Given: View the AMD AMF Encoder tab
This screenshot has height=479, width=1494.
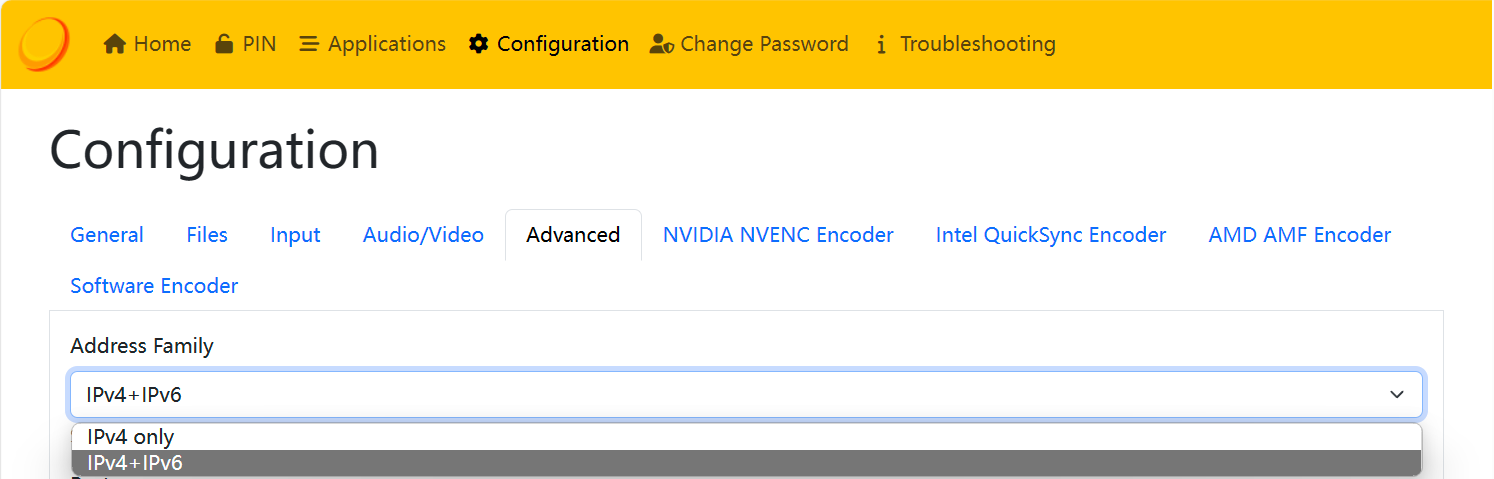Looking at the screenshot, I should (1299, 235).
